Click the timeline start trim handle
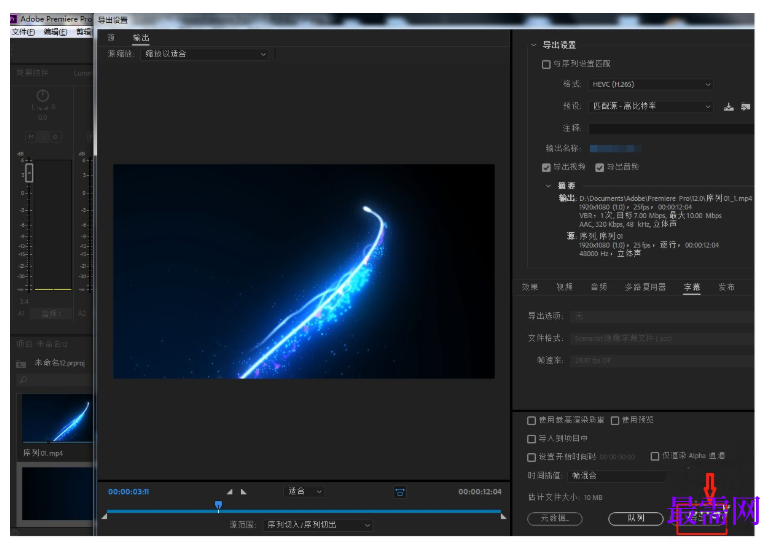Screen dimensions: 779x542 tap(104, 517)
